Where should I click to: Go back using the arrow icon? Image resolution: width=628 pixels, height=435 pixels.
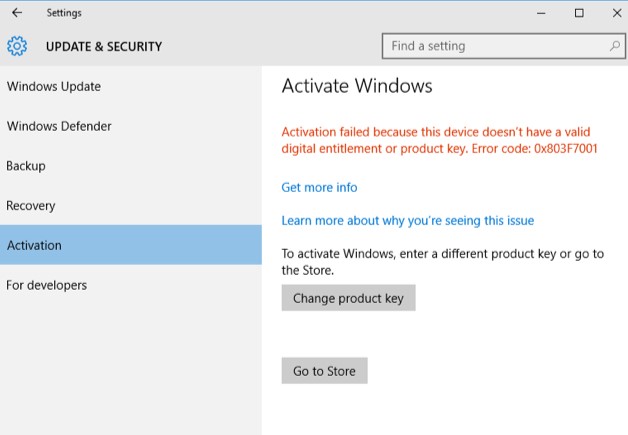coord(17,13)
